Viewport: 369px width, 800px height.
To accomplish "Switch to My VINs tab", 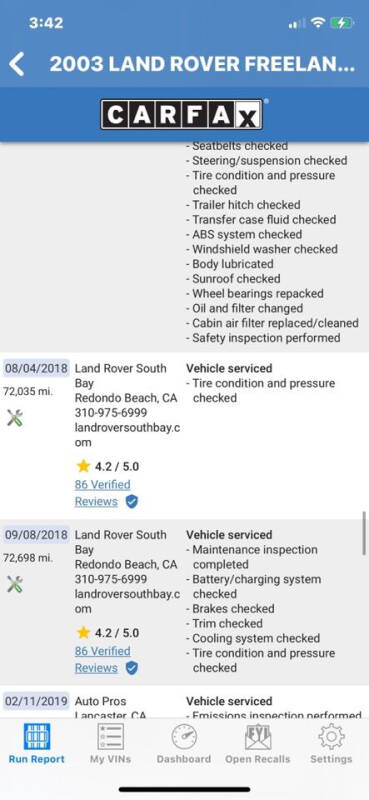I will 110,743.
